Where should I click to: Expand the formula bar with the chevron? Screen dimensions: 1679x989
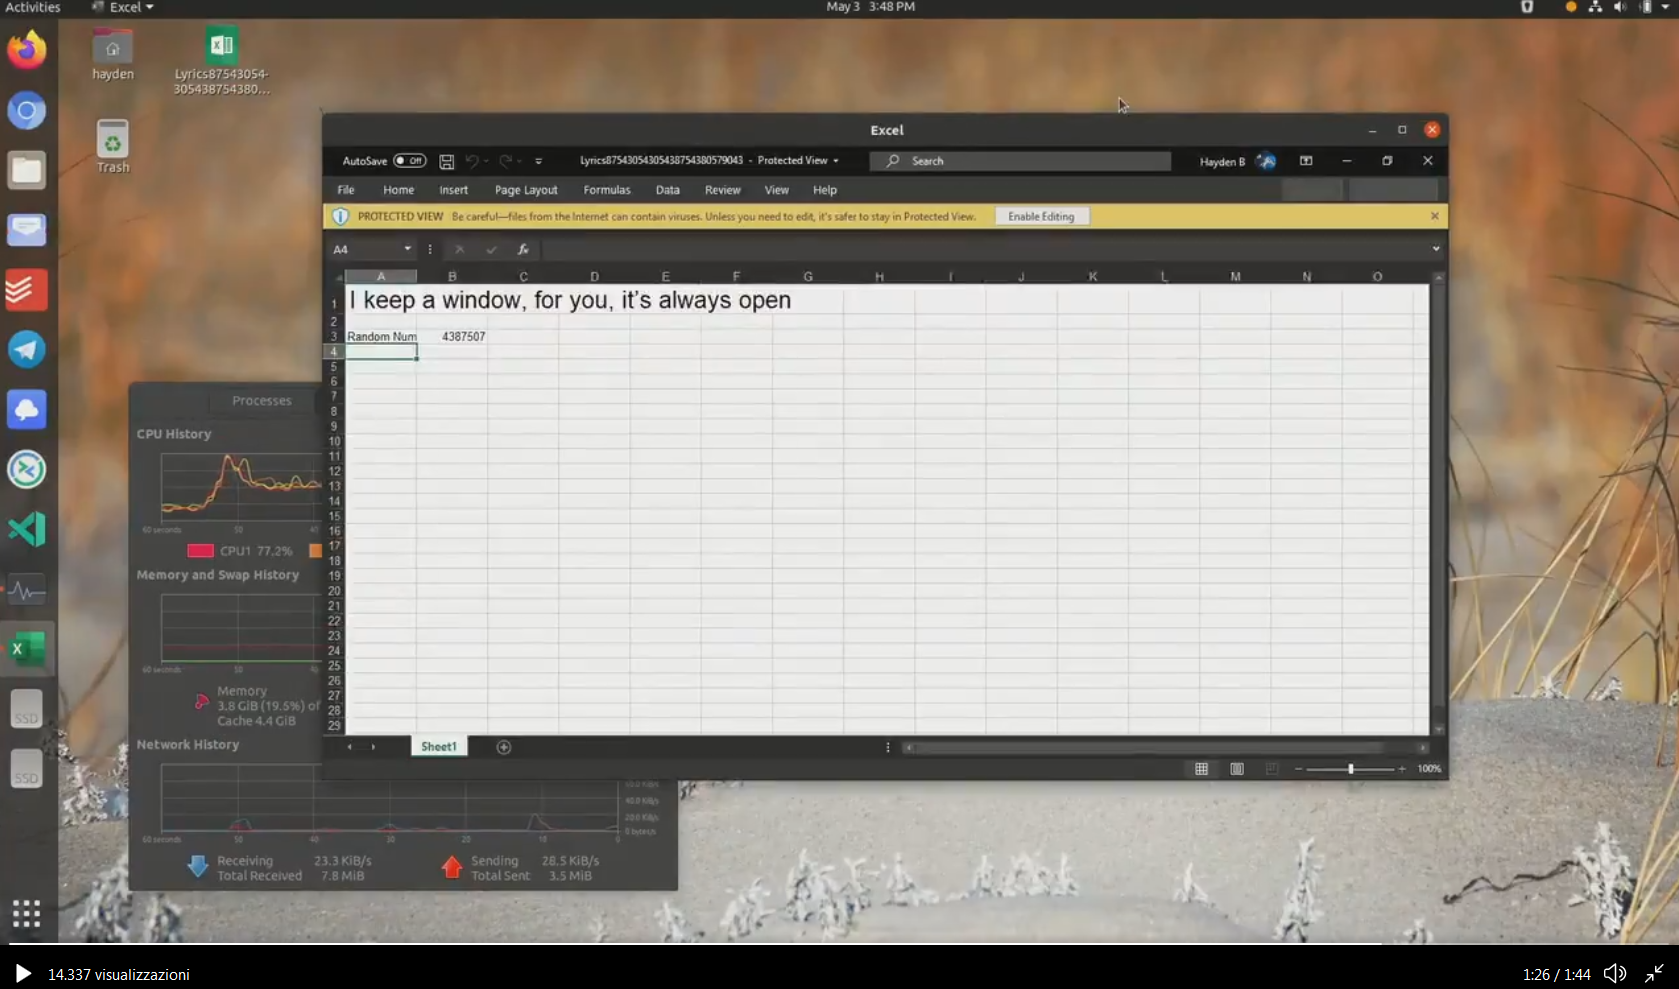[x=1436, y=249]
